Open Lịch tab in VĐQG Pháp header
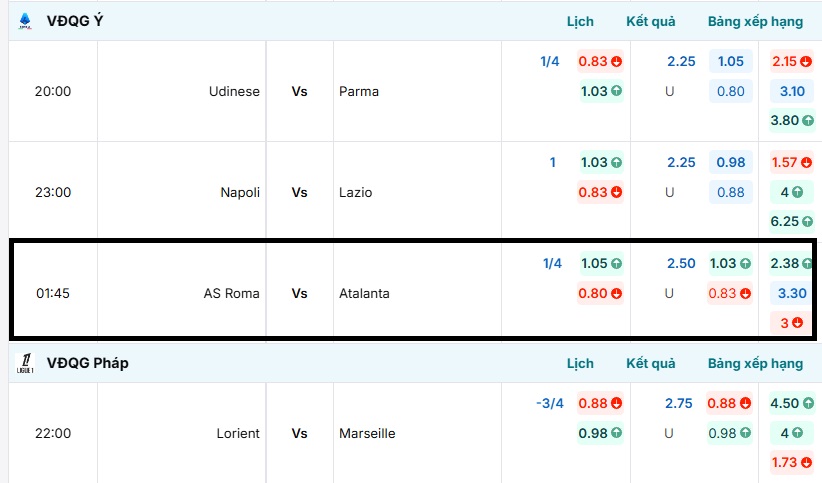 580,363
